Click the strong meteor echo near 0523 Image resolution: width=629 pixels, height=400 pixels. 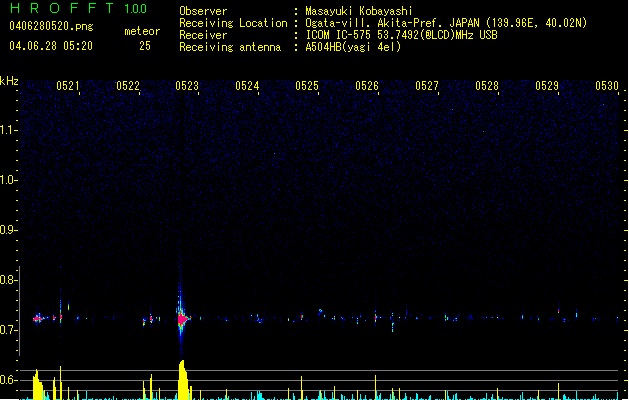[x=182, y=319]
